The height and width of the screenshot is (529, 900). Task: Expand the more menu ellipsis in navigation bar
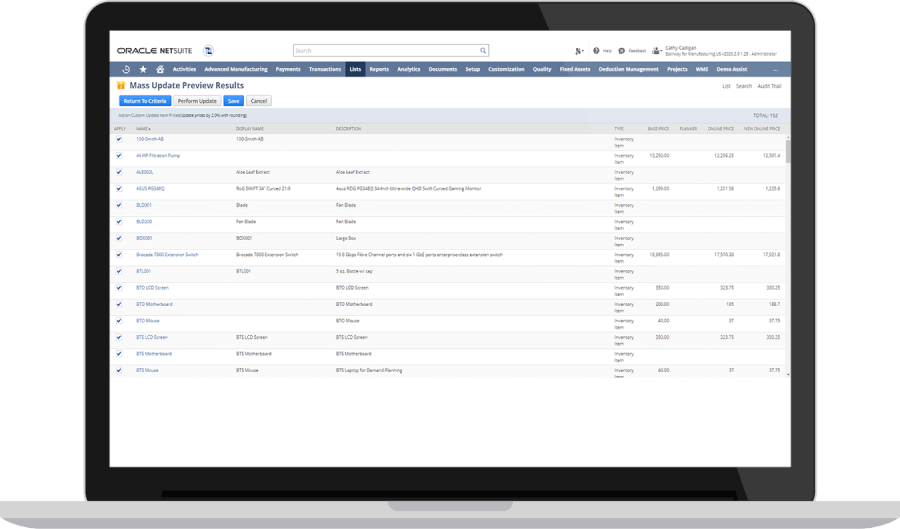tap(775, 69)
